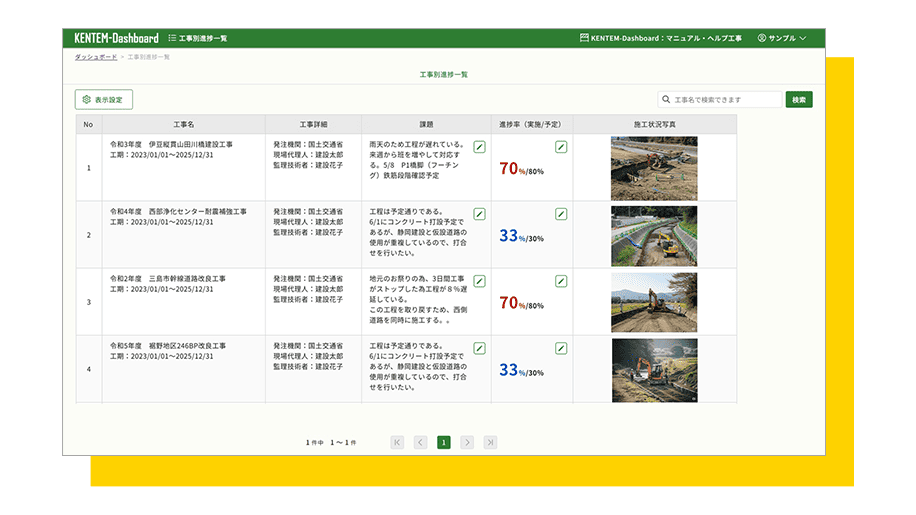Go to the ダッシュボード breadcrumb link
Screen dimensions: 916x515
95,58
